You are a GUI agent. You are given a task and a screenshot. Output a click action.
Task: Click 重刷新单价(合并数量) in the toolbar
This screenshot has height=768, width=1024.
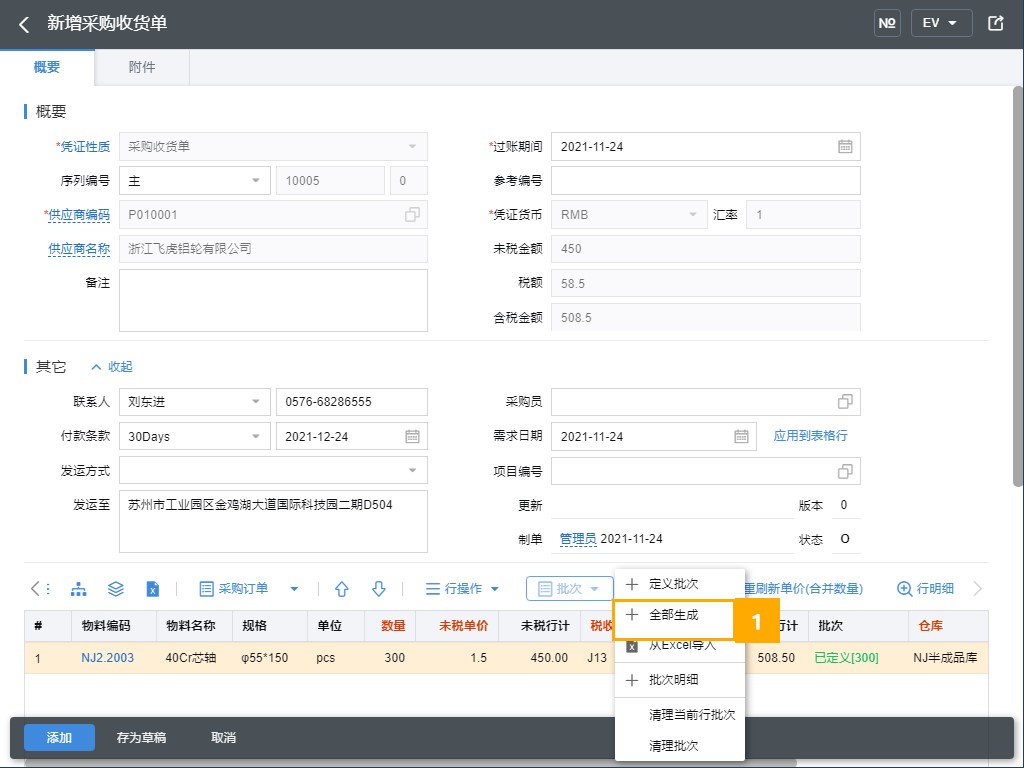[x=804, y=589]
